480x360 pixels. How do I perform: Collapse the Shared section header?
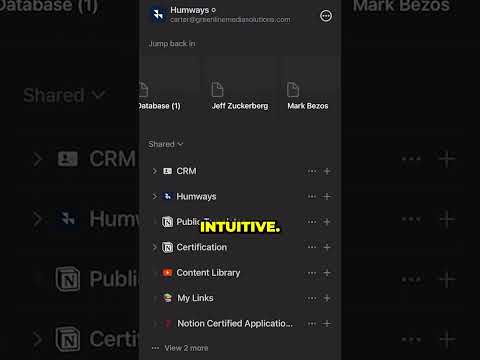click(x=166, y=144)
